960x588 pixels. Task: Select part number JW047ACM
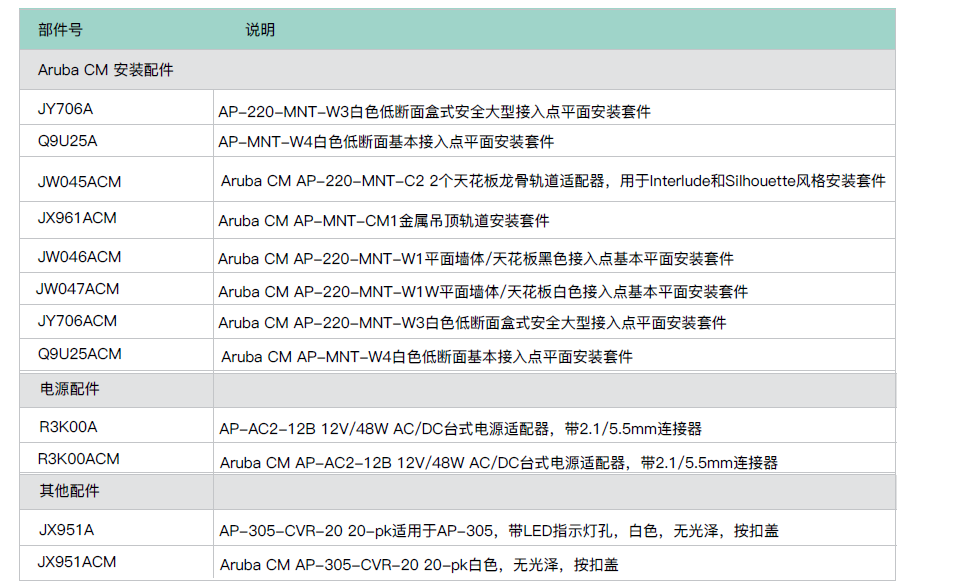78,289
